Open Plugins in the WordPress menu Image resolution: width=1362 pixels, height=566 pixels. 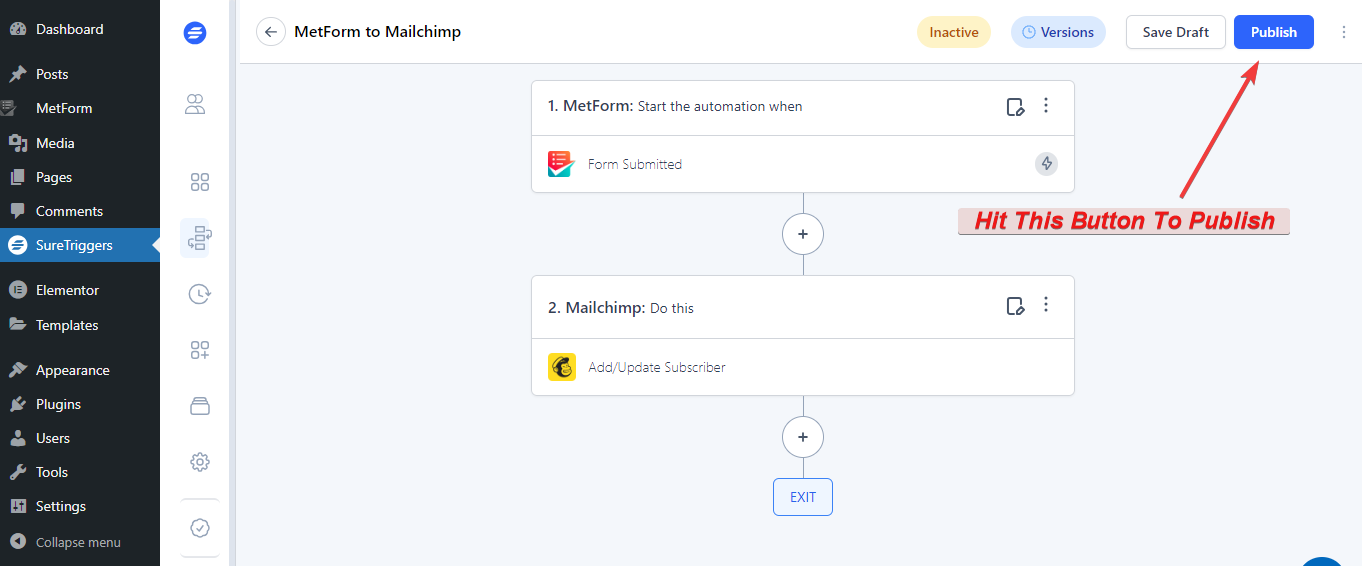(x=58, y=404)
